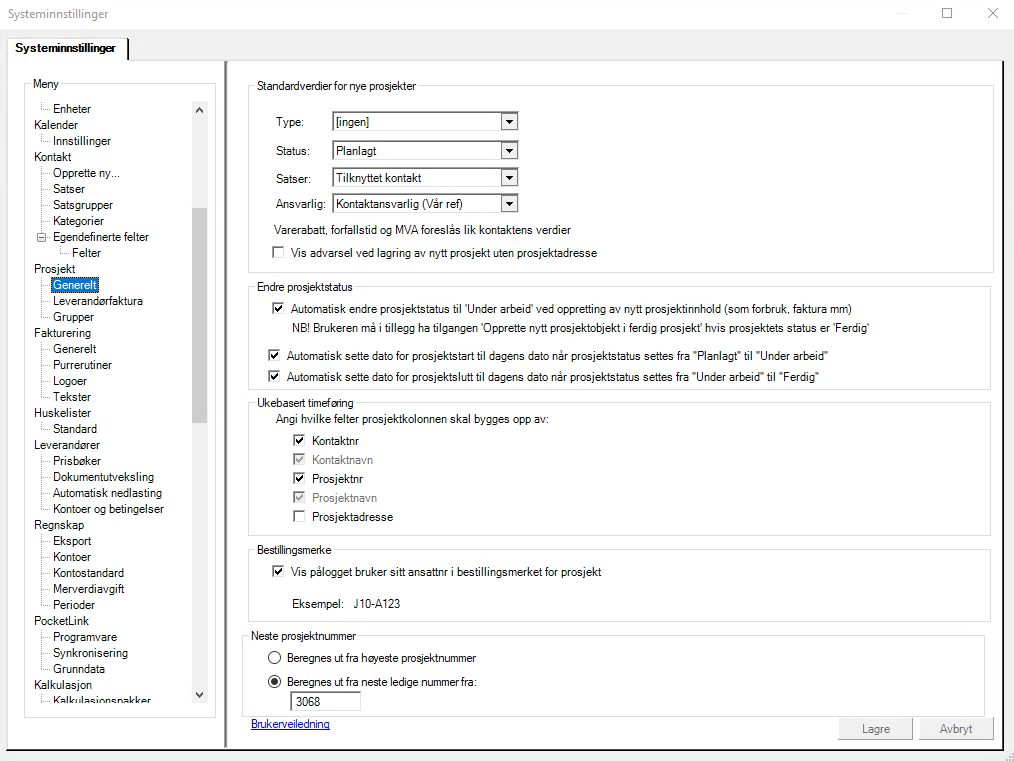Viewport: 1014px width, 761px height.
Task: Click the Prosjekt tree category
Action: click(54, 269)
